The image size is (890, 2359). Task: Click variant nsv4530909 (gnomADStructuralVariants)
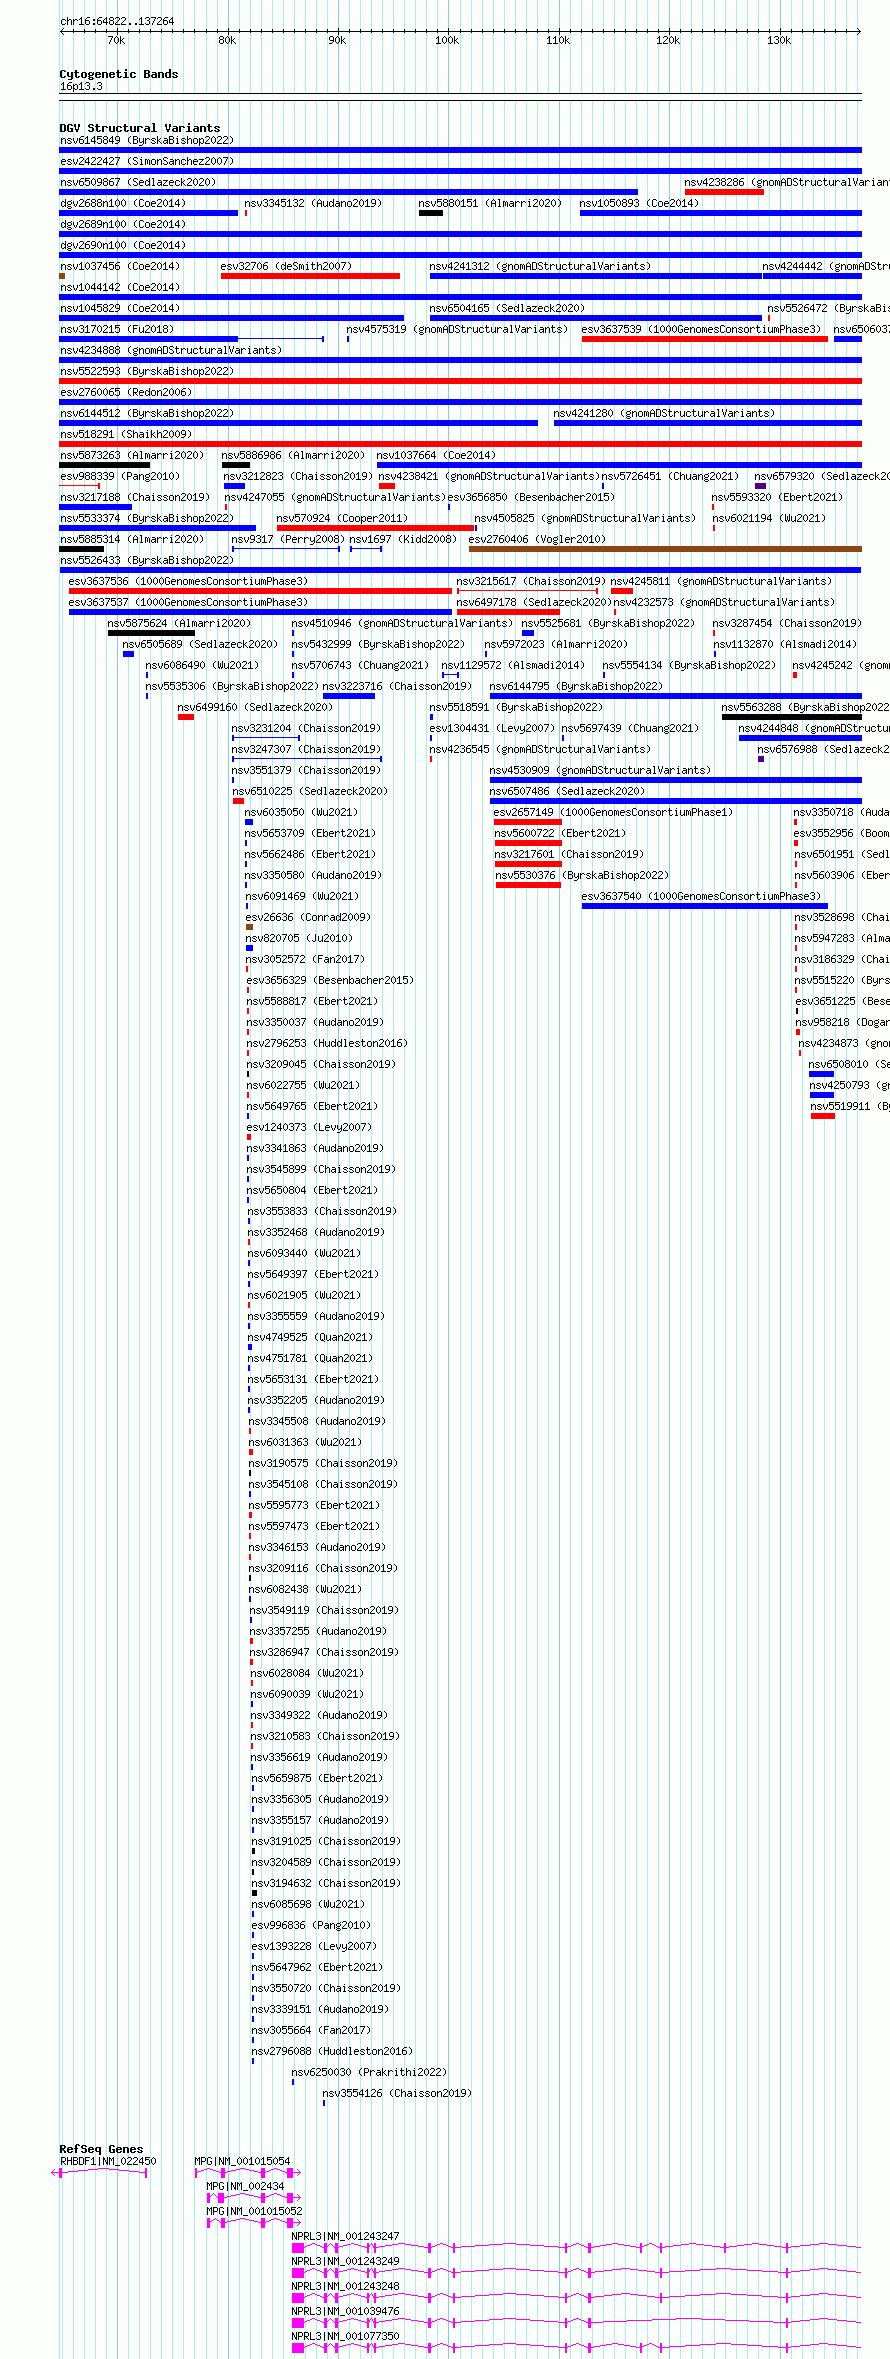tap(600, 770)
